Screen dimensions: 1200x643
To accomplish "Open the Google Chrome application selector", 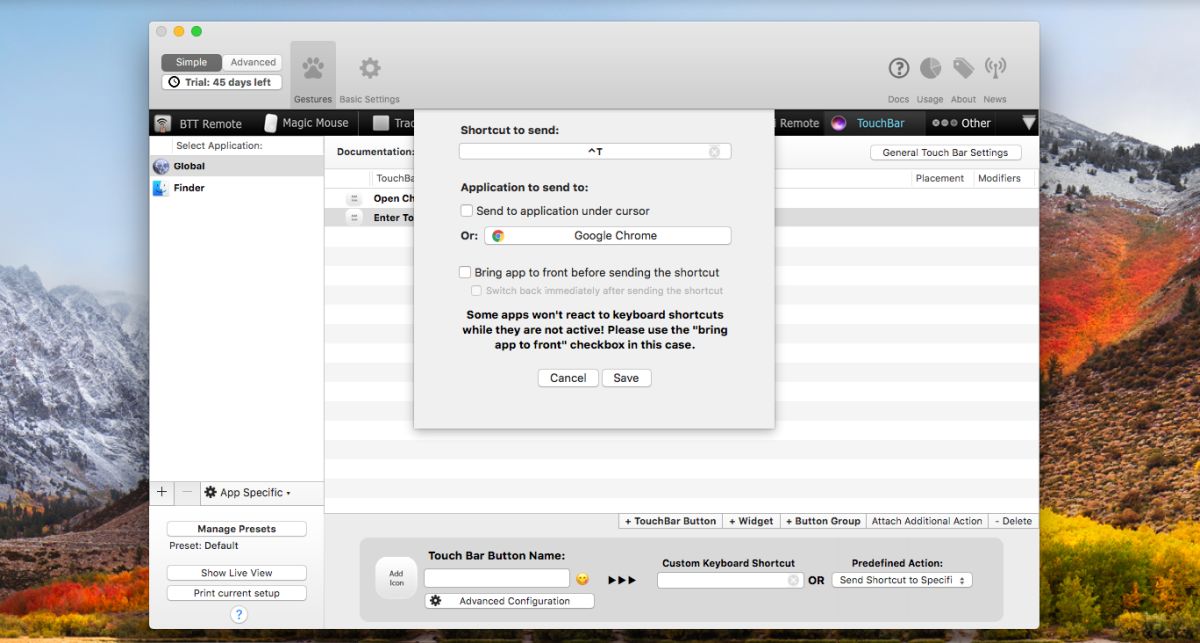I will [x=608, y=236].
